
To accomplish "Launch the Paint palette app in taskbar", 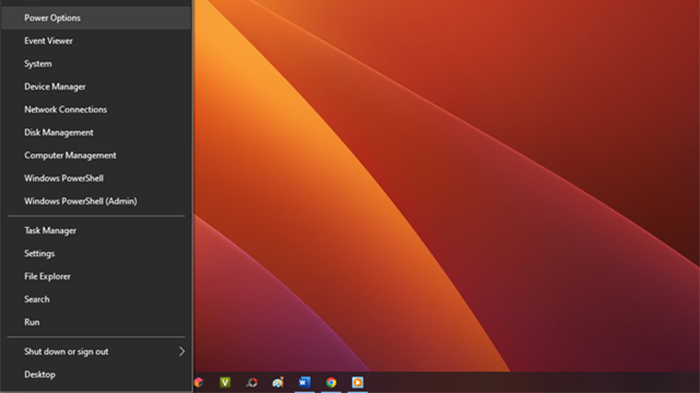I will tap(278, 382).
